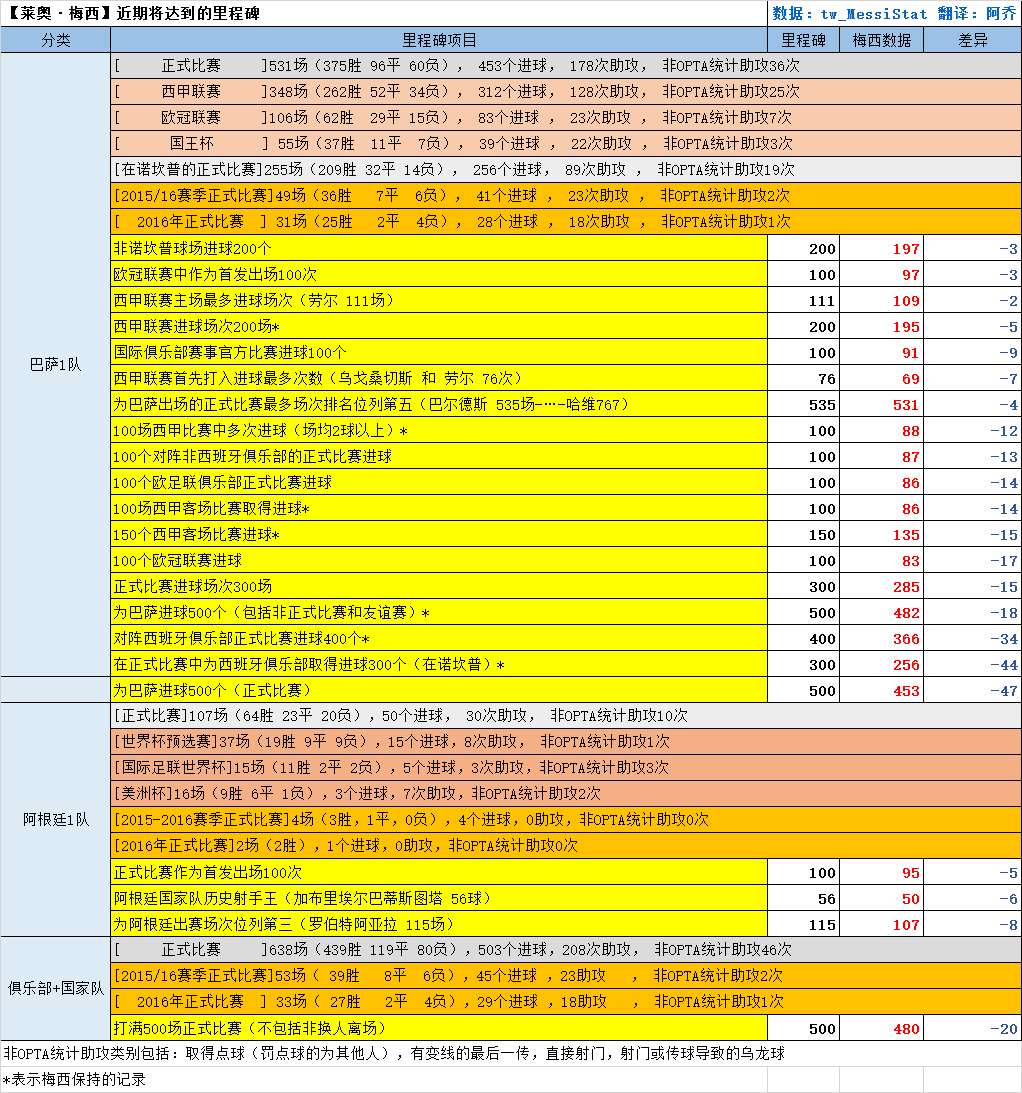This screenshot has height=1093, width=1022.
Task: Click the 里程碑项目 column header
Action: 438,40
